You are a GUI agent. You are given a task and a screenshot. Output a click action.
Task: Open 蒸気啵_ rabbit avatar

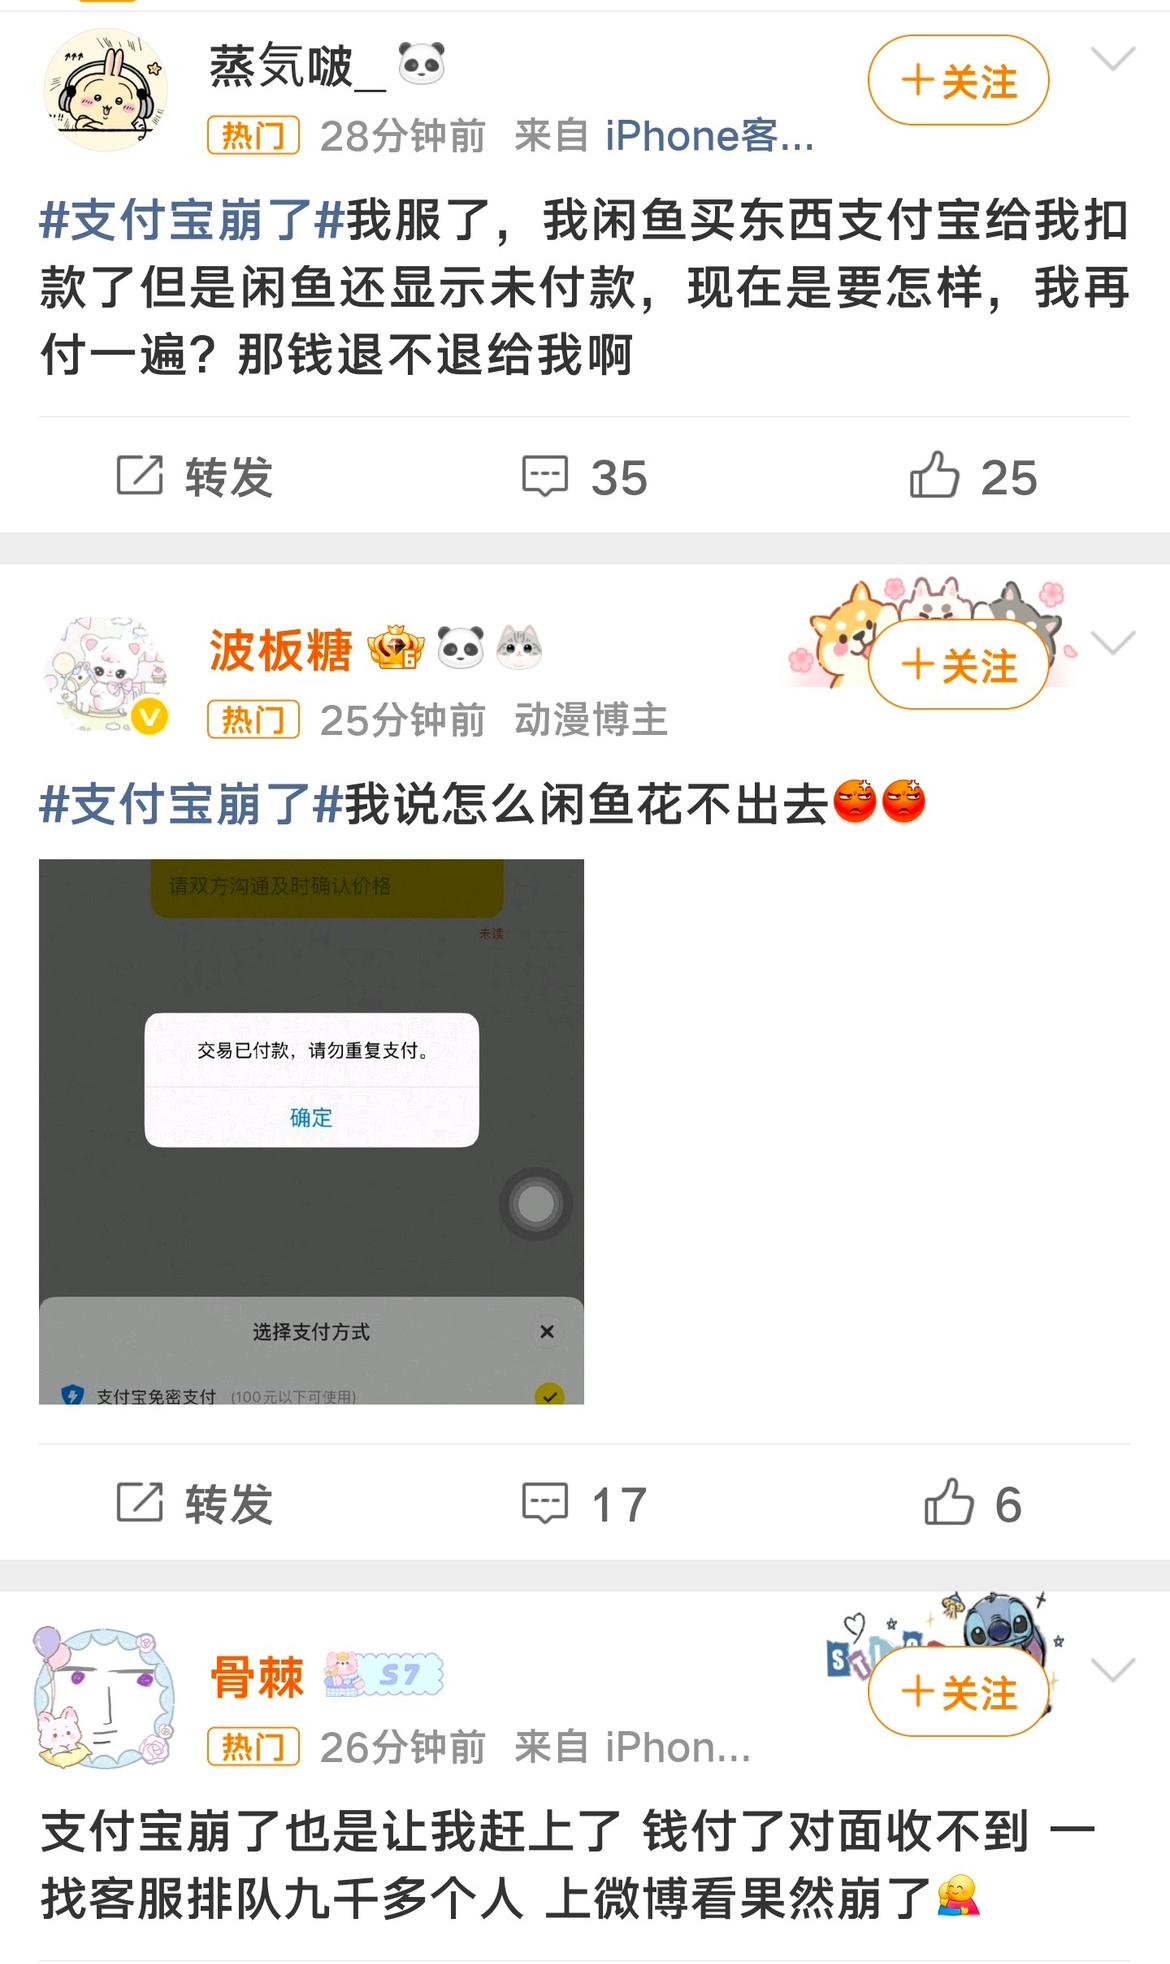106,90
